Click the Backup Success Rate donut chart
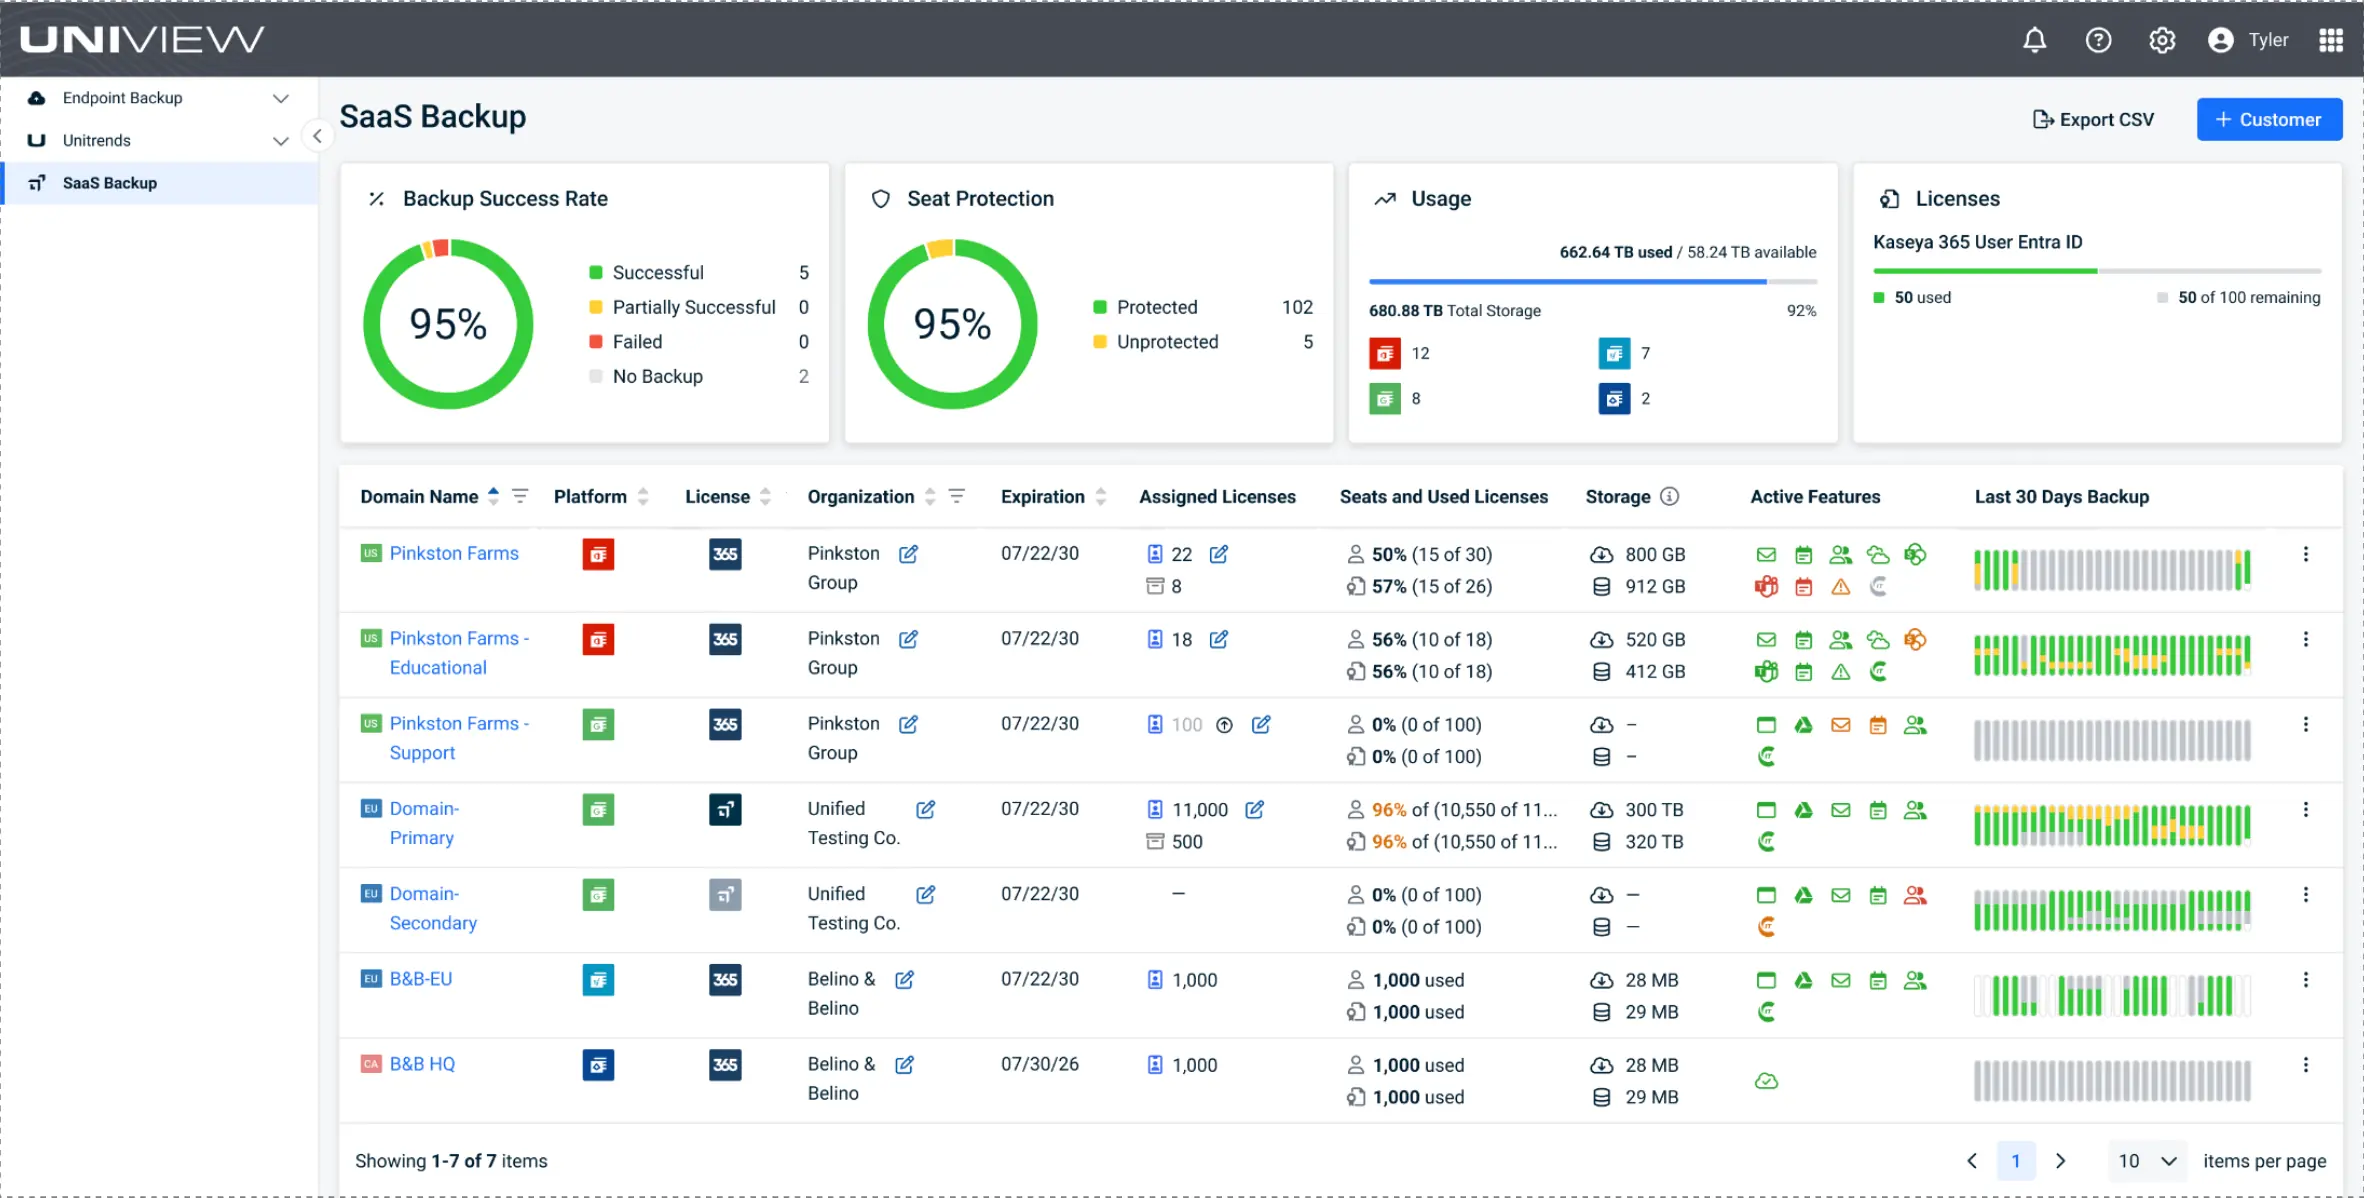This screenshot has width=2364, height=1198. click(448, 324)
